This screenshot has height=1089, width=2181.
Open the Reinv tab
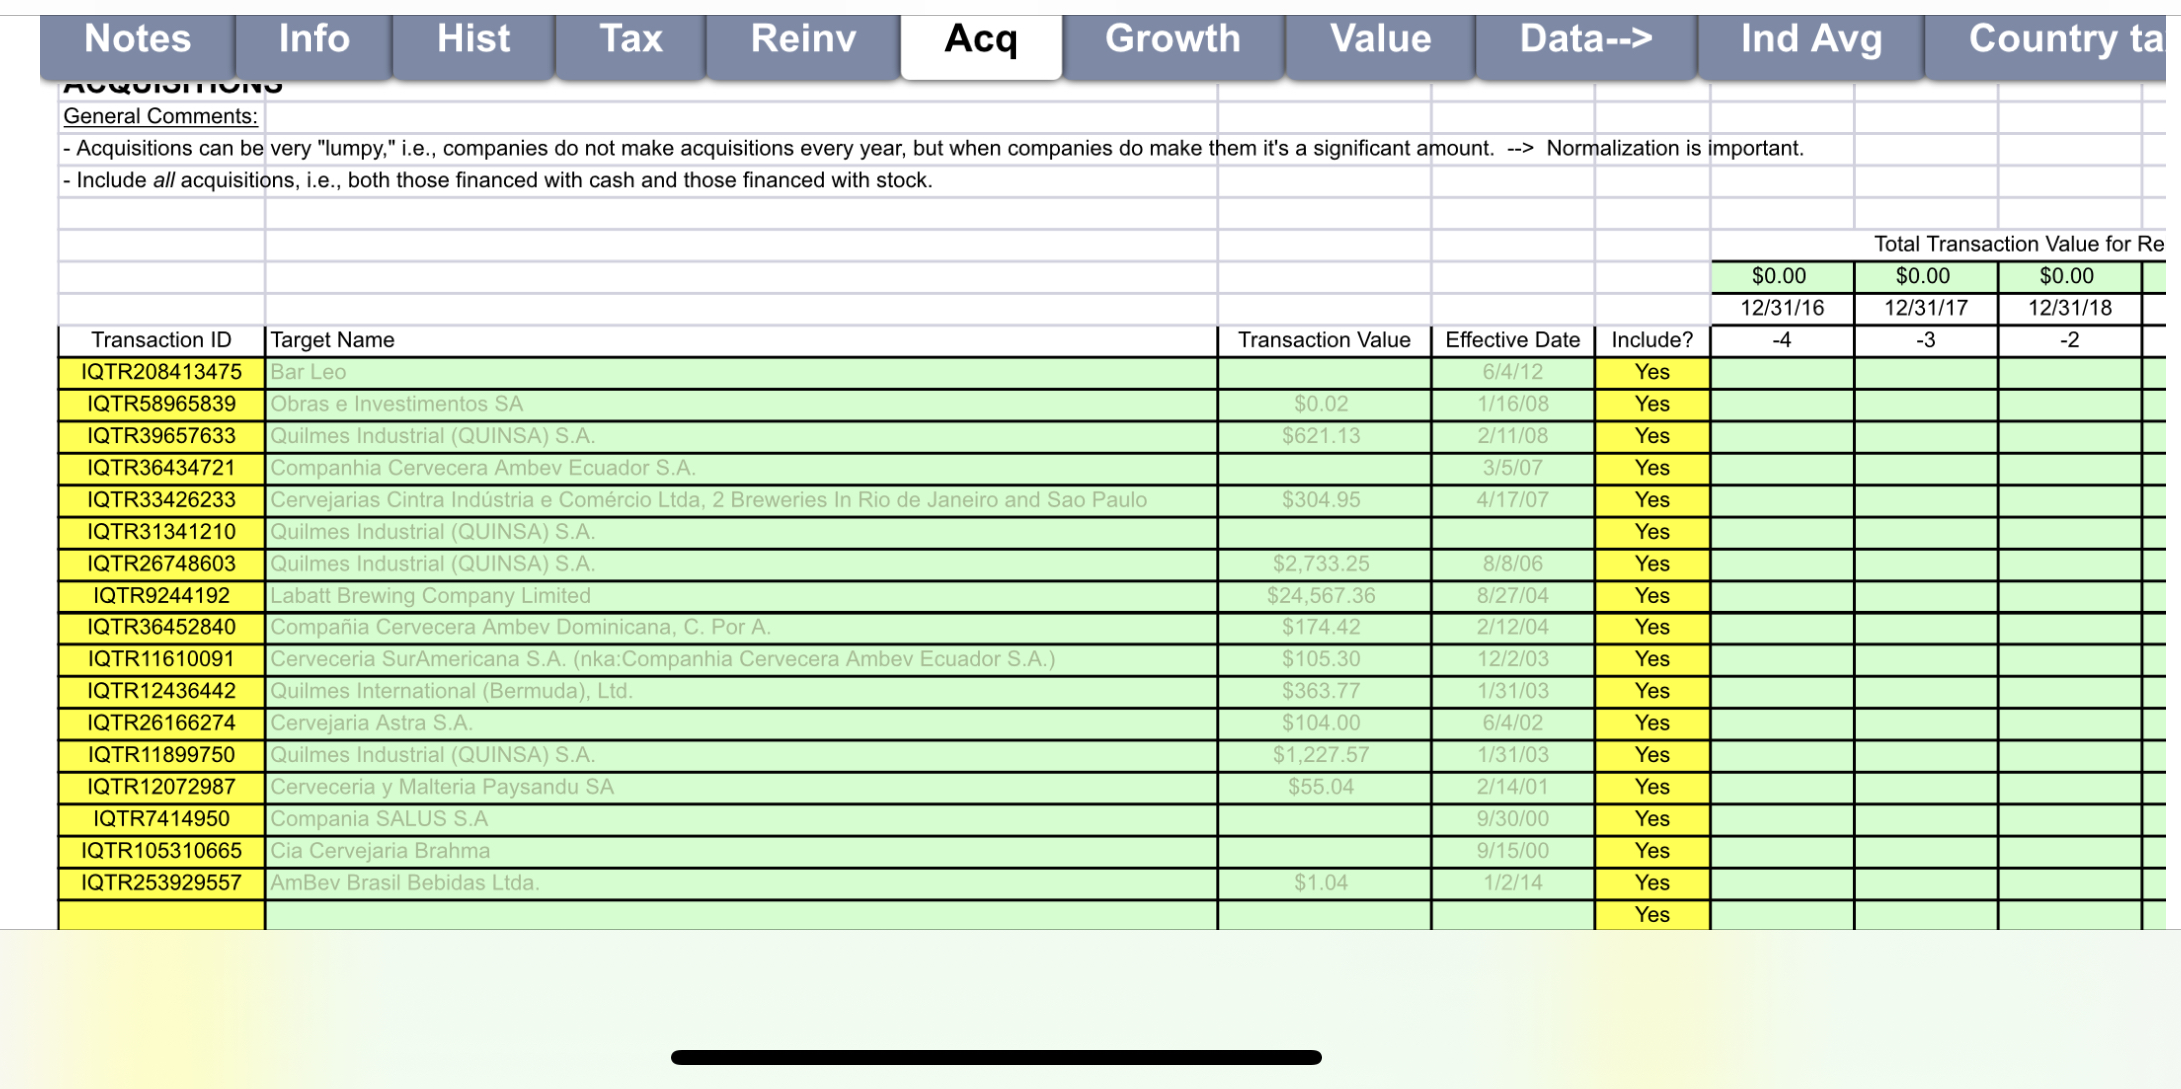point(802,40)
